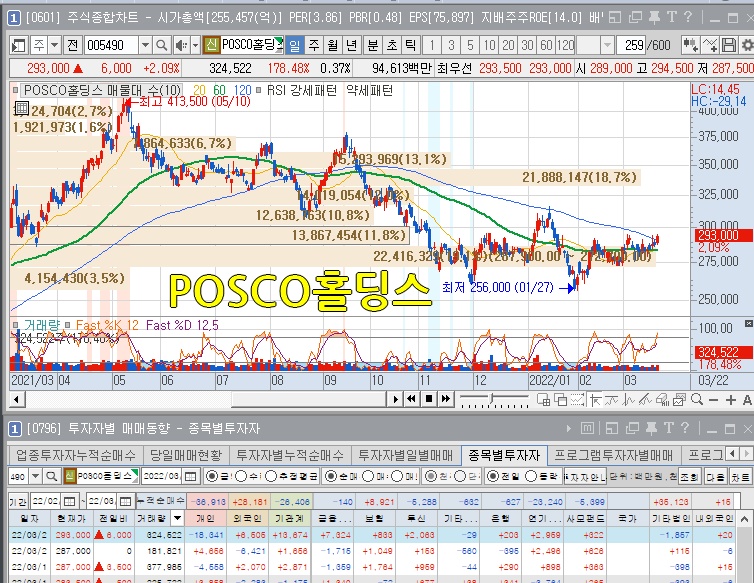754x583 pixels.
Task: Open the dropdown arrow next to speaker icon
Action: coord(195,46)
